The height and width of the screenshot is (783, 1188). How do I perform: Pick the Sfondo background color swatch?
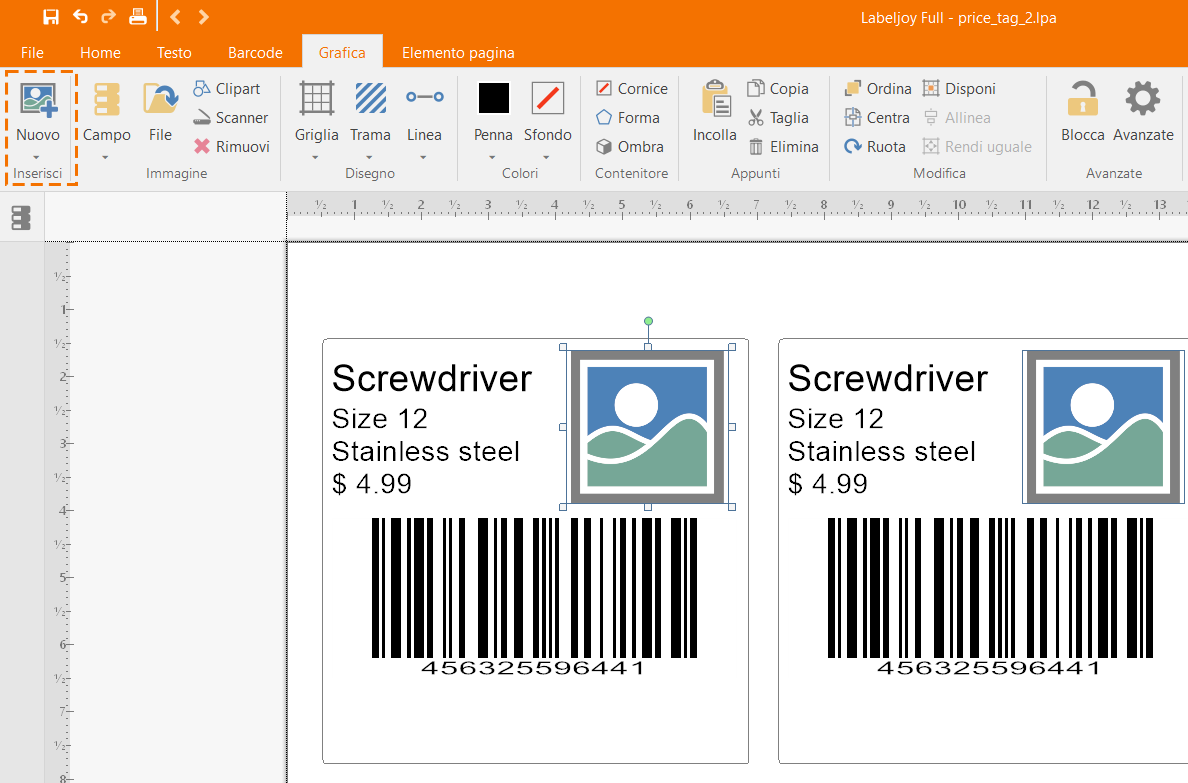click(x=548, y=98)
